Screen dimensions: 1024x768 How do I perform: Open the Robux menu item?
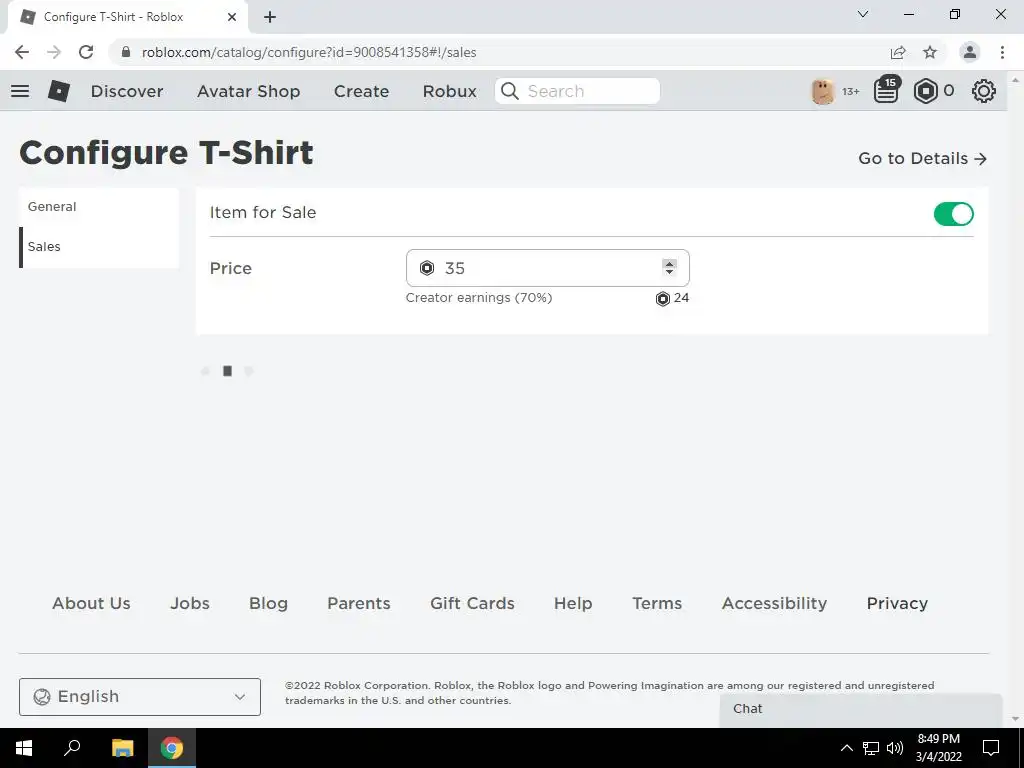click(450, 91)
